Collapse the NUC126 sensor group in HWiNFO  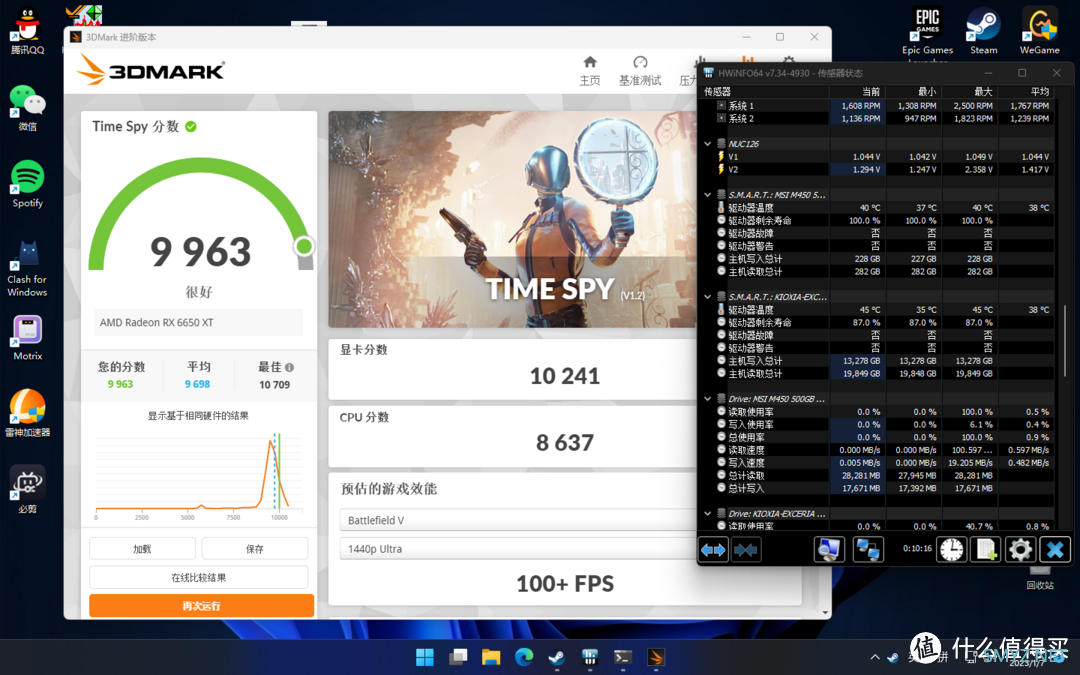[x=707, y=144]
